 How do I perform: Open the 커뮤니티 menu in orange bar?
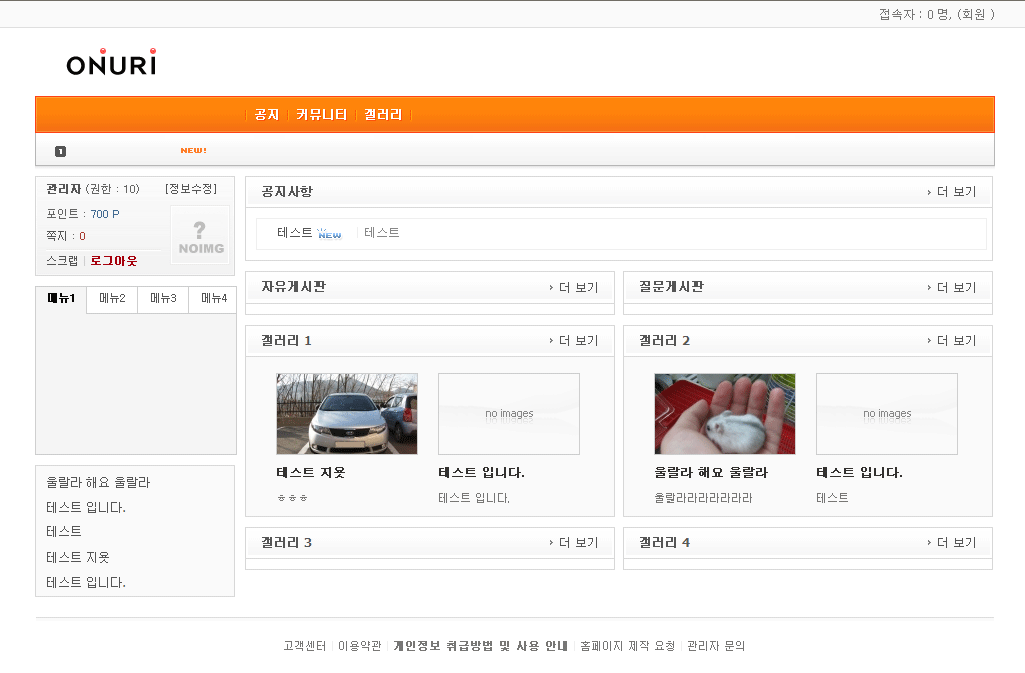321,115
